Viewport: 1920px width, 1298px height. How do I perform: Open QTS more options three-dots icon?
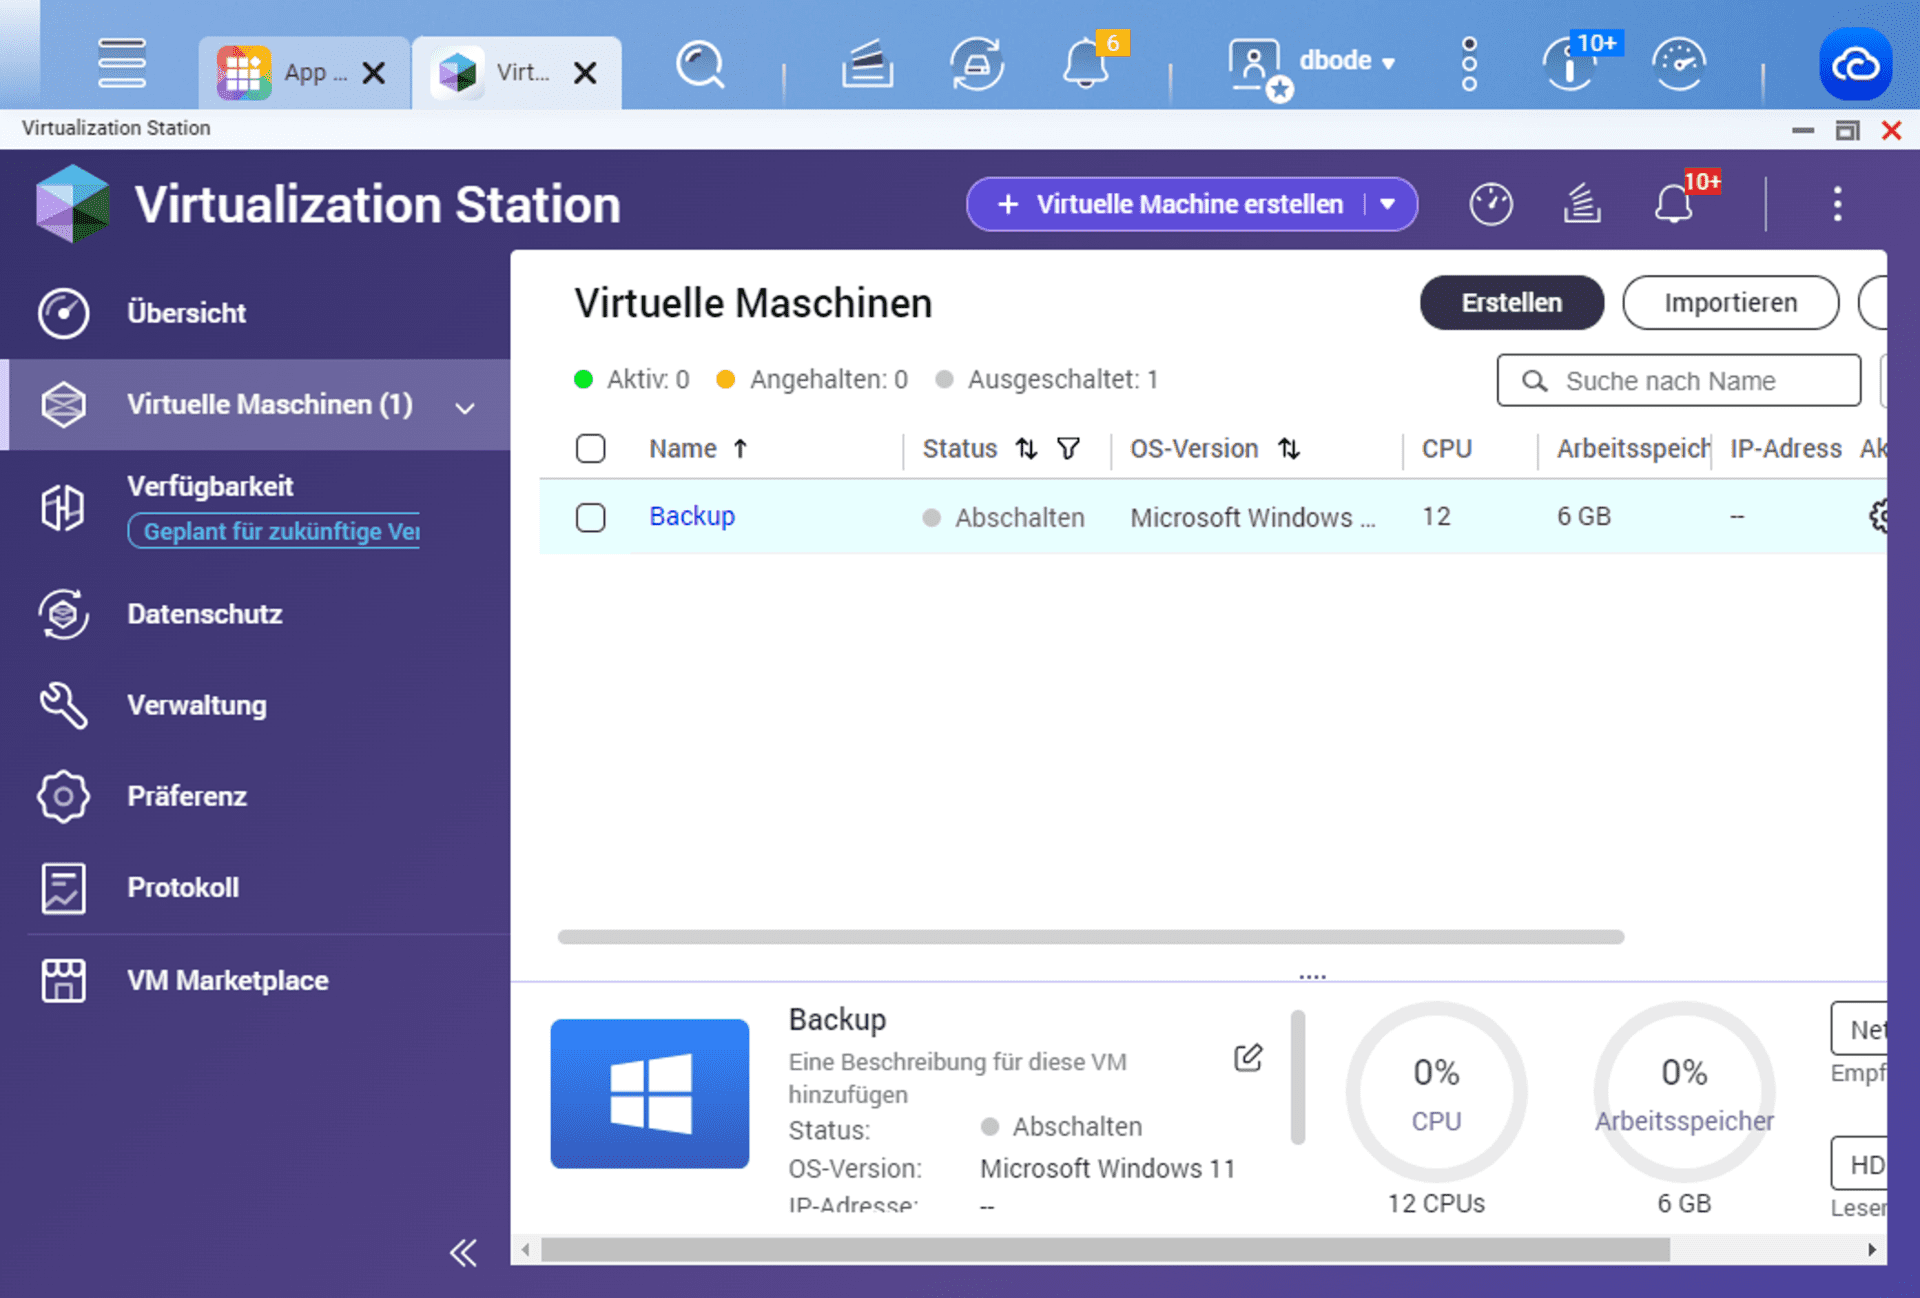click(x=1468, y=65)
